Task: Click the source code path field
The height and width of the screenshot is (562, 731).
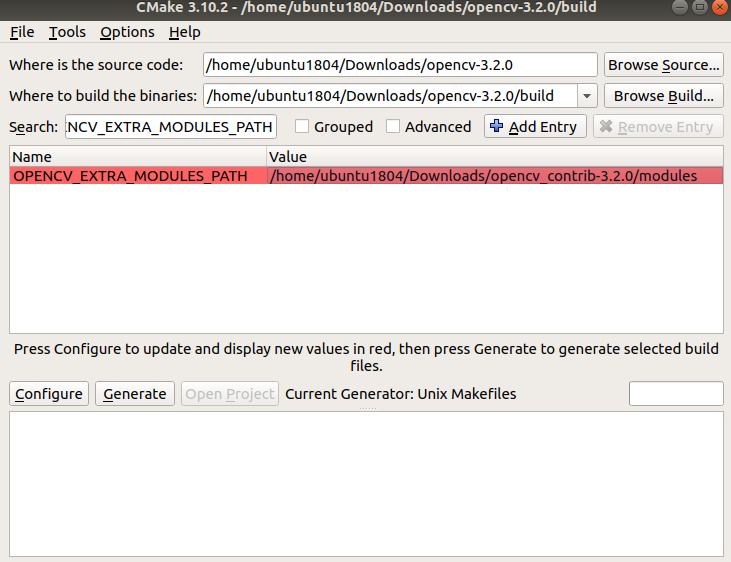Action: pyautogui.click(x=400, y=65)
